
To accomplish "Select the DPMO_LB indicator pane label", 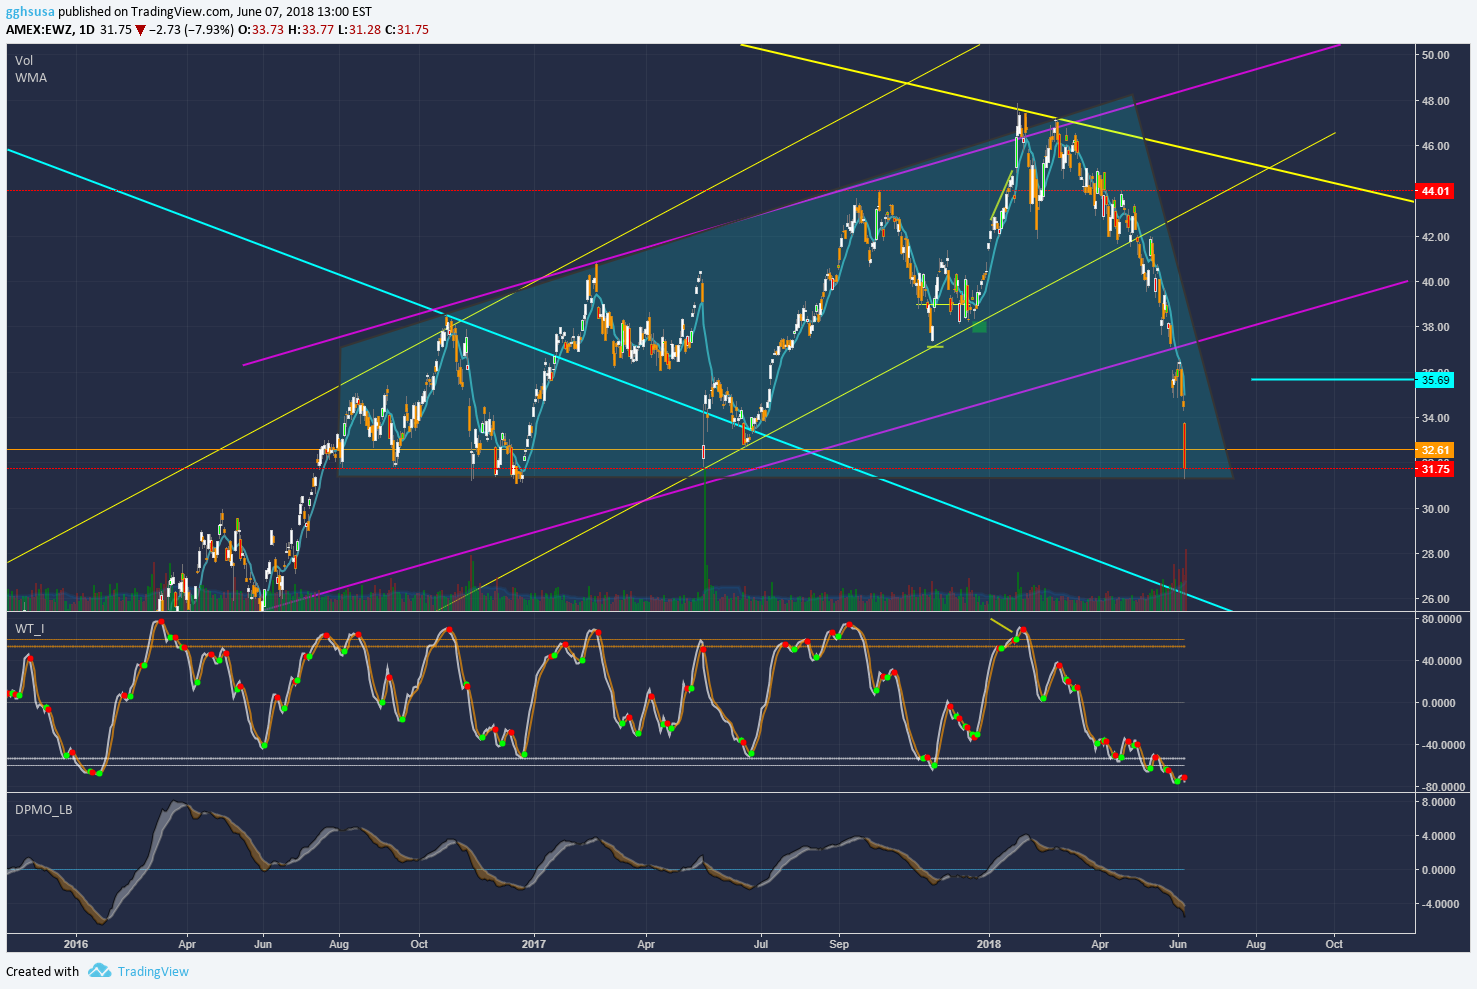I will [x=44, y=809].
